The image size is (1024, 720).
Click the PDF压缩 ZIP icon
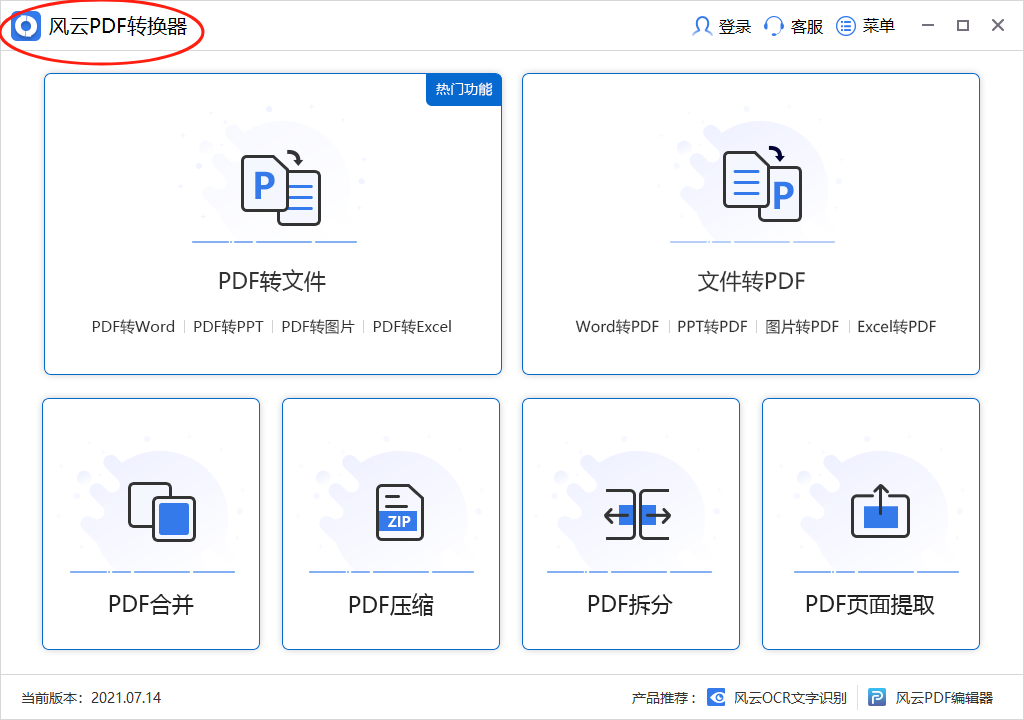tap(400, 512)
